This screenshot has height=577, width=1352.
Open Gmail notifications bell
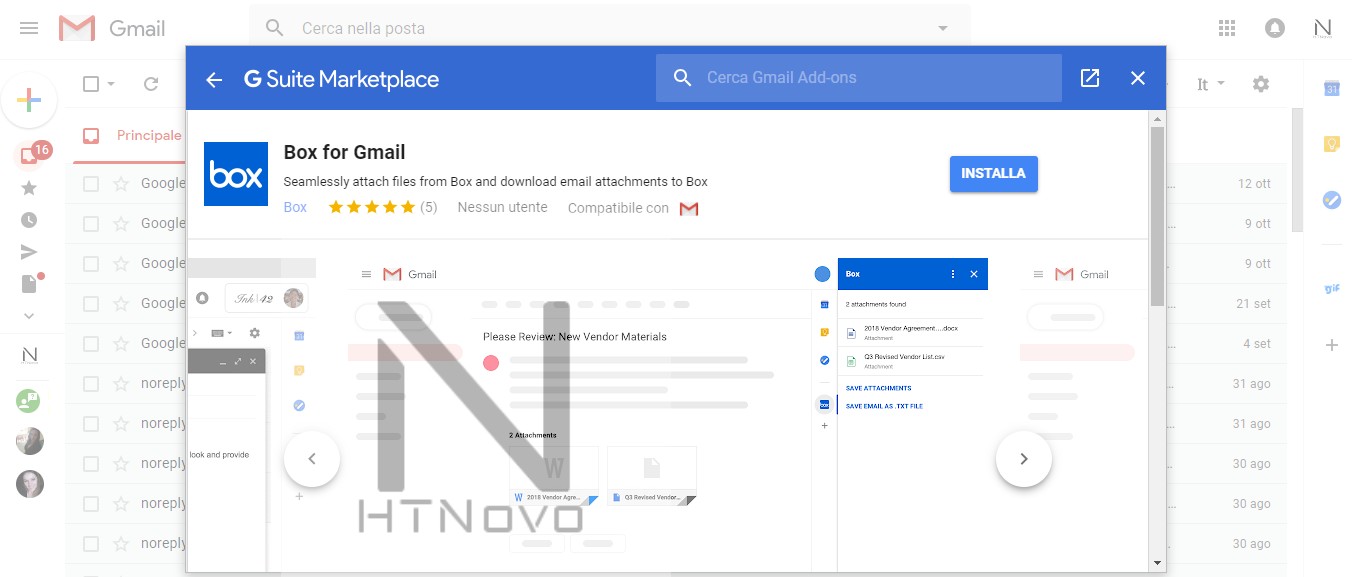(x=1274, y=27)
